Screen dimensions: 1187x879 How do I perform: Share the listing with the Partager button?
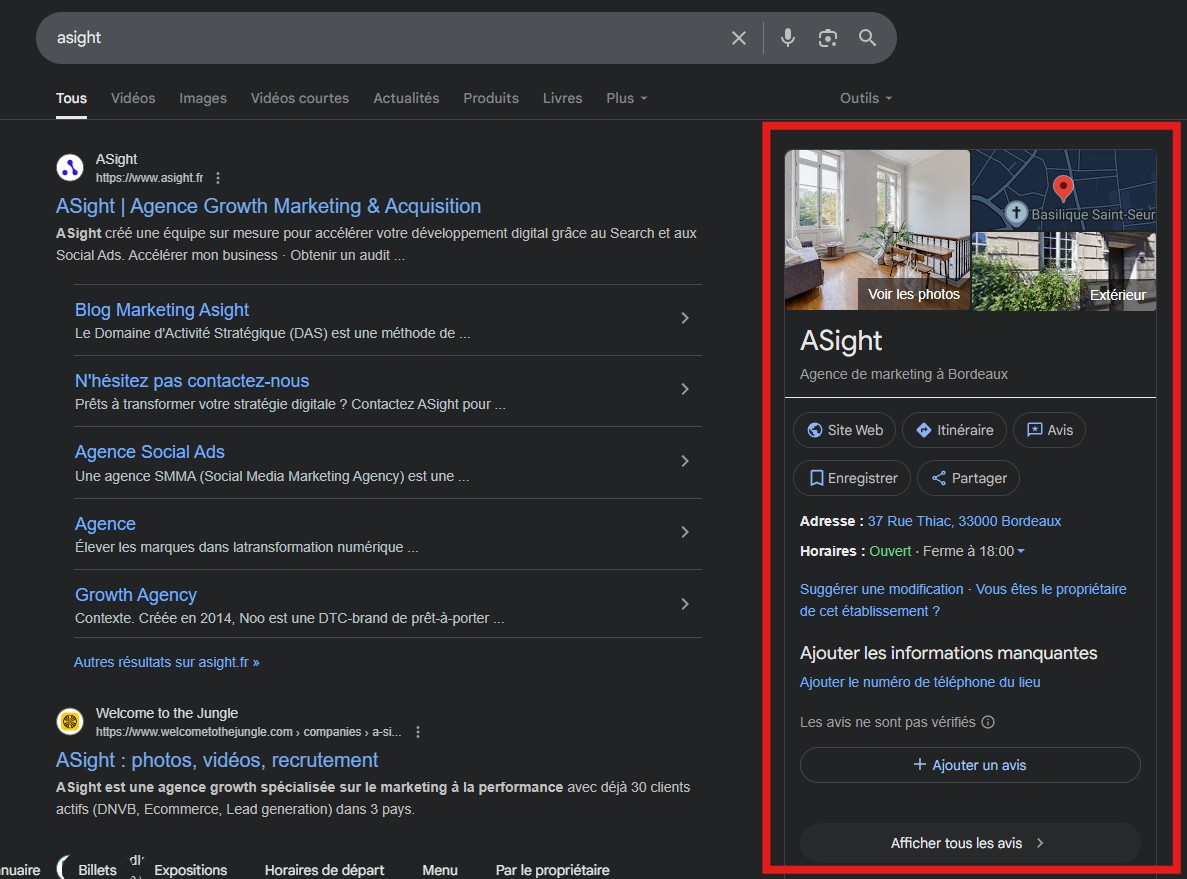968,478
